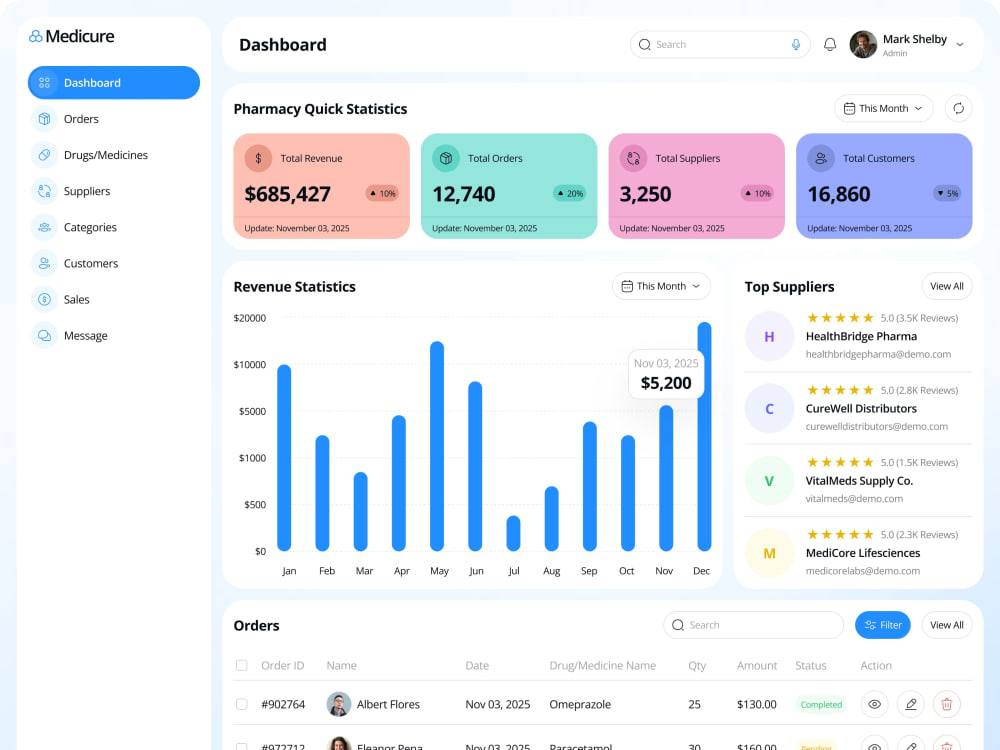Click curewelldistributors@demo.com email
This screenshot has width=1000, height=750.
pyautogui.click(x=876, y=427)
